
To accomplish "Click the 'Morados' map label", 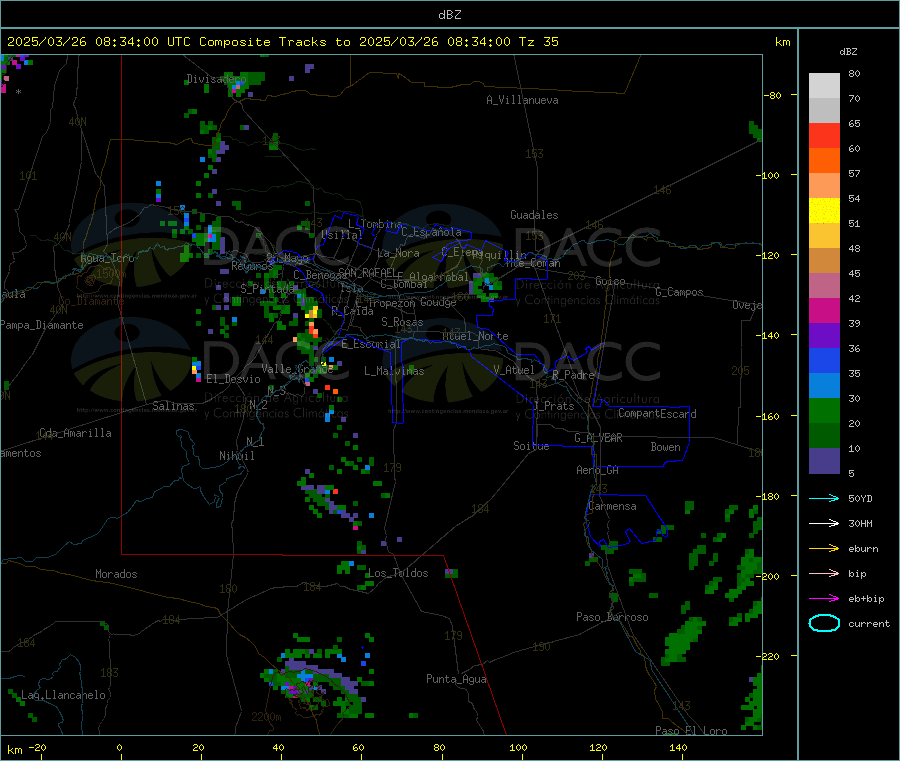I will (x=116, y=574).
